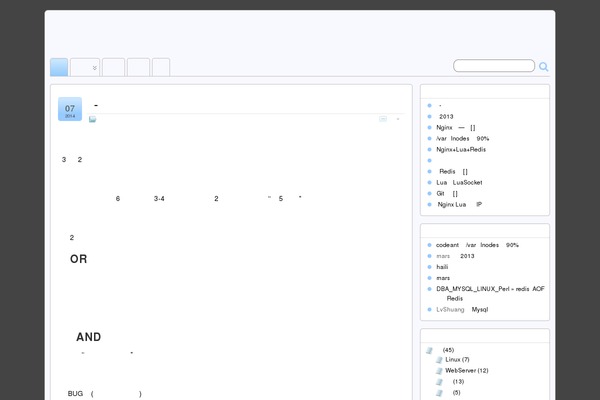Open the 'Nginx — []' recent post
The width and height of the screenshot is (600, 400).
(456, 128)
